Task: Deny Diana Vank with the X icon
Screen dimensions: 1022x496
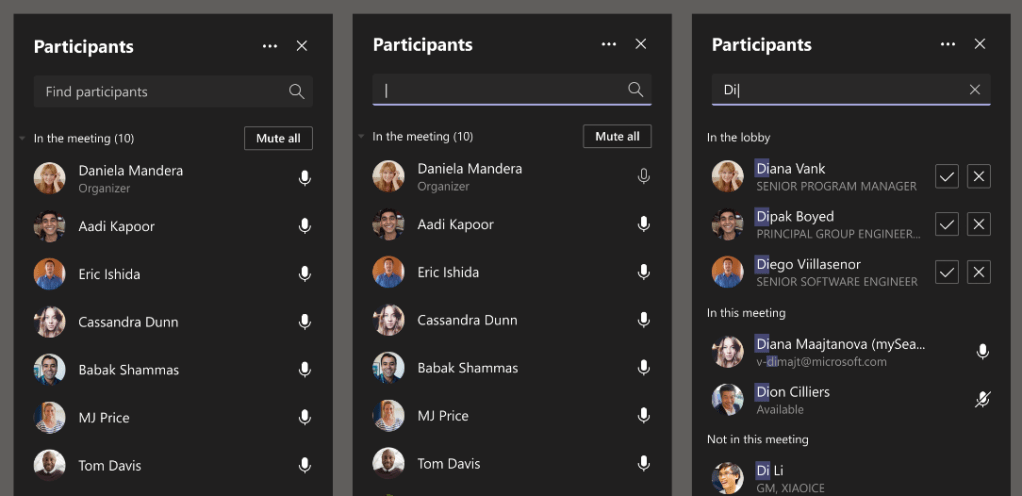Action: tap(979, 177)
